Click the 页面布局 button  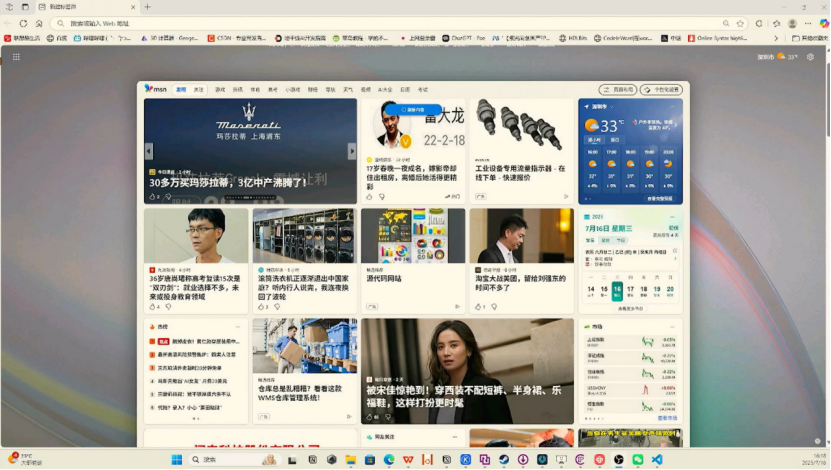pos(618,90)
